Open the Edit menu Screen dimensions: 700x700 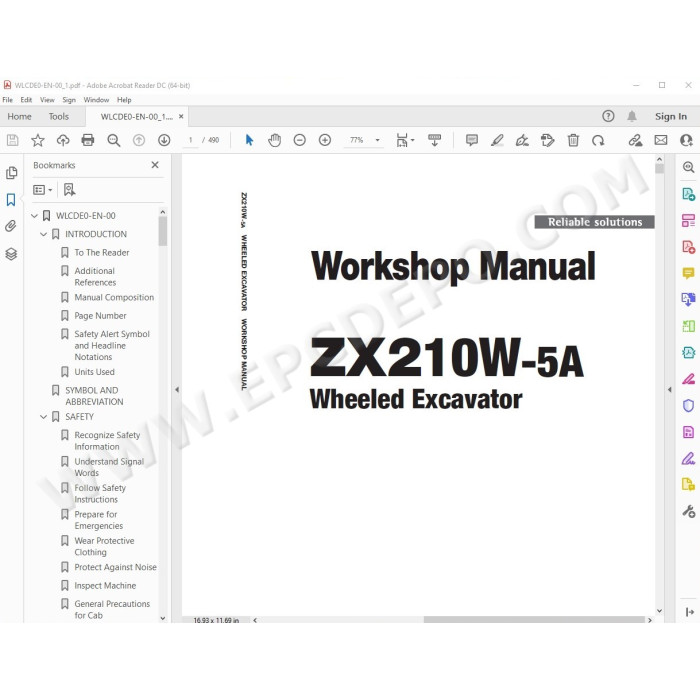(26, 100)
